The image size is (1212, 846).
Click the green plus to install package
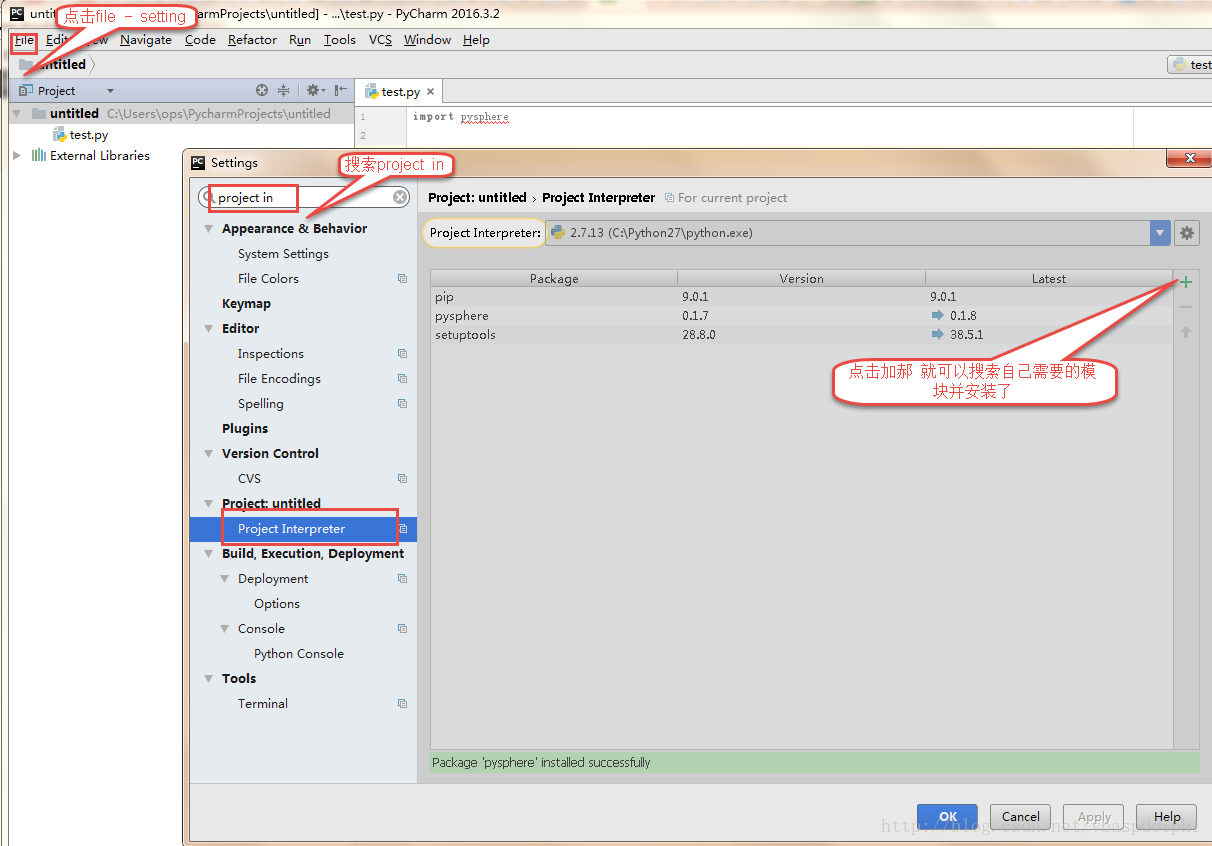point(1186,282)
